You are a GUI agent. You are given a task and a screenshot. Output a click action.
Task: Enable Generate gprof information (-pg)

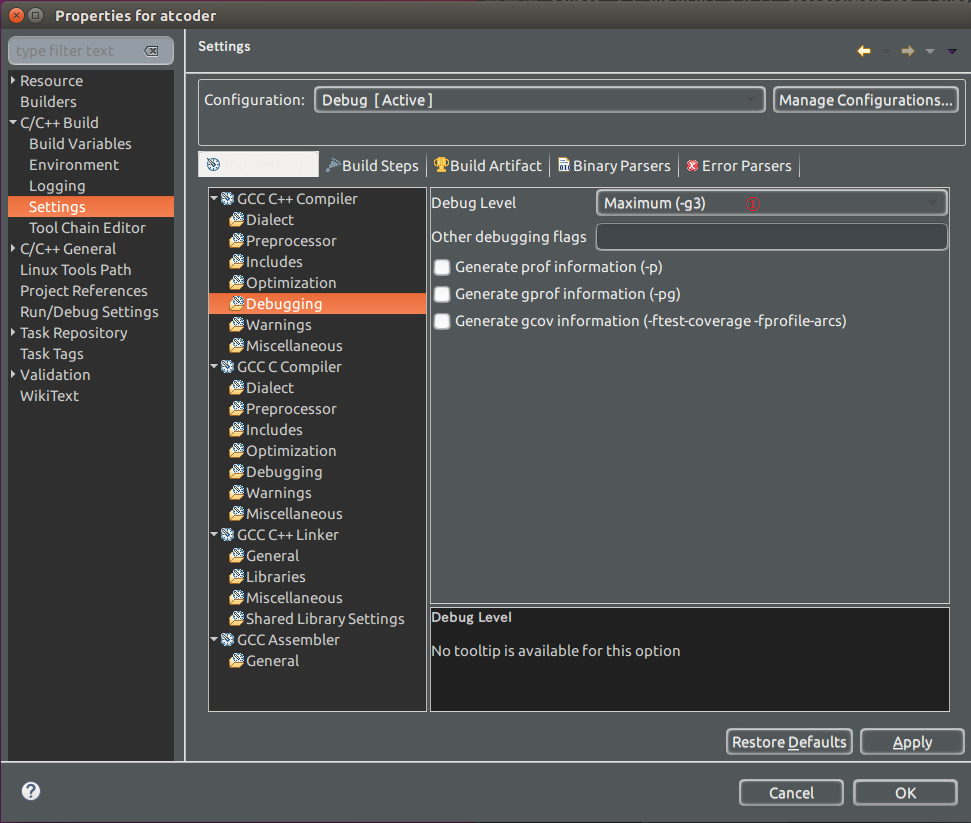pos(441,294)
